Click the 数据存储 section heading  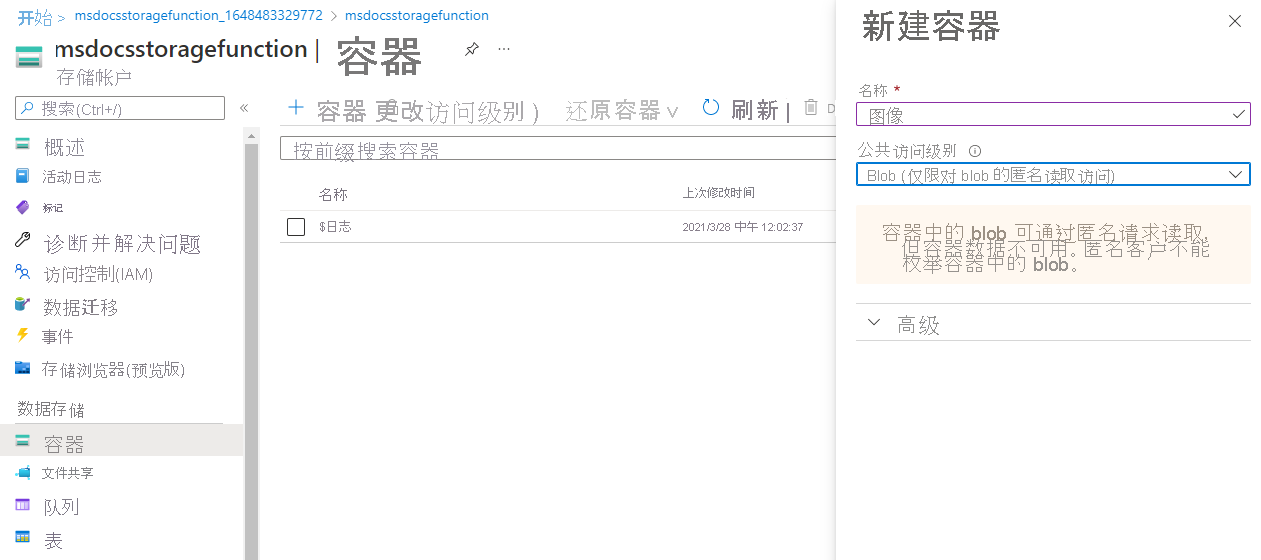51,409
